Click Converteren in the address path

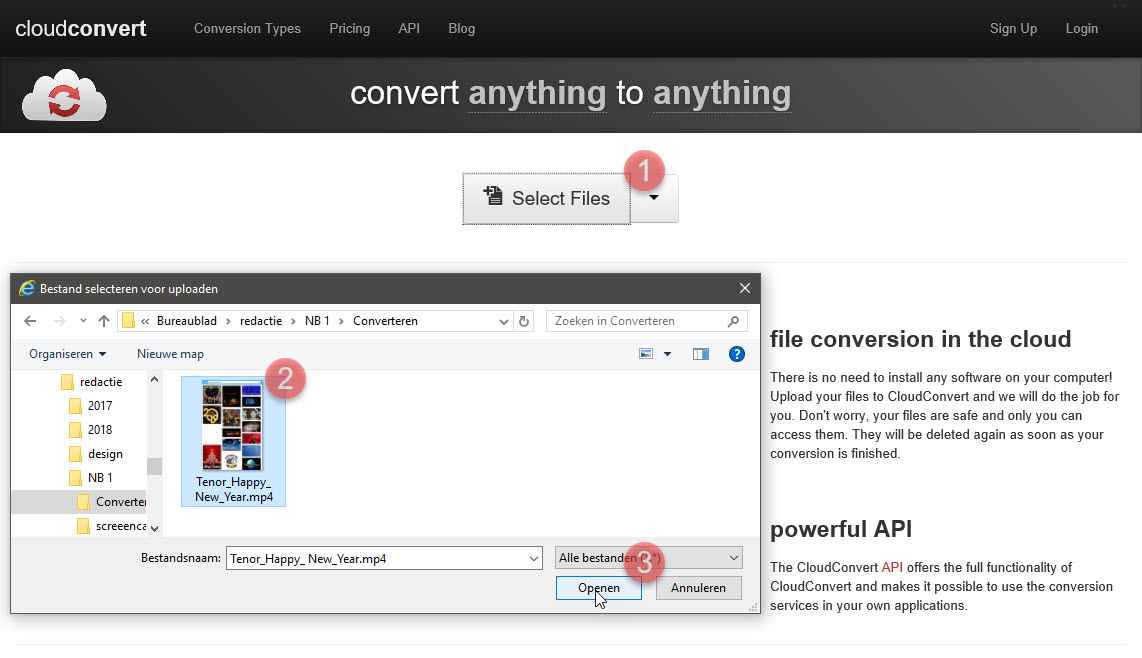pos(385,321)
